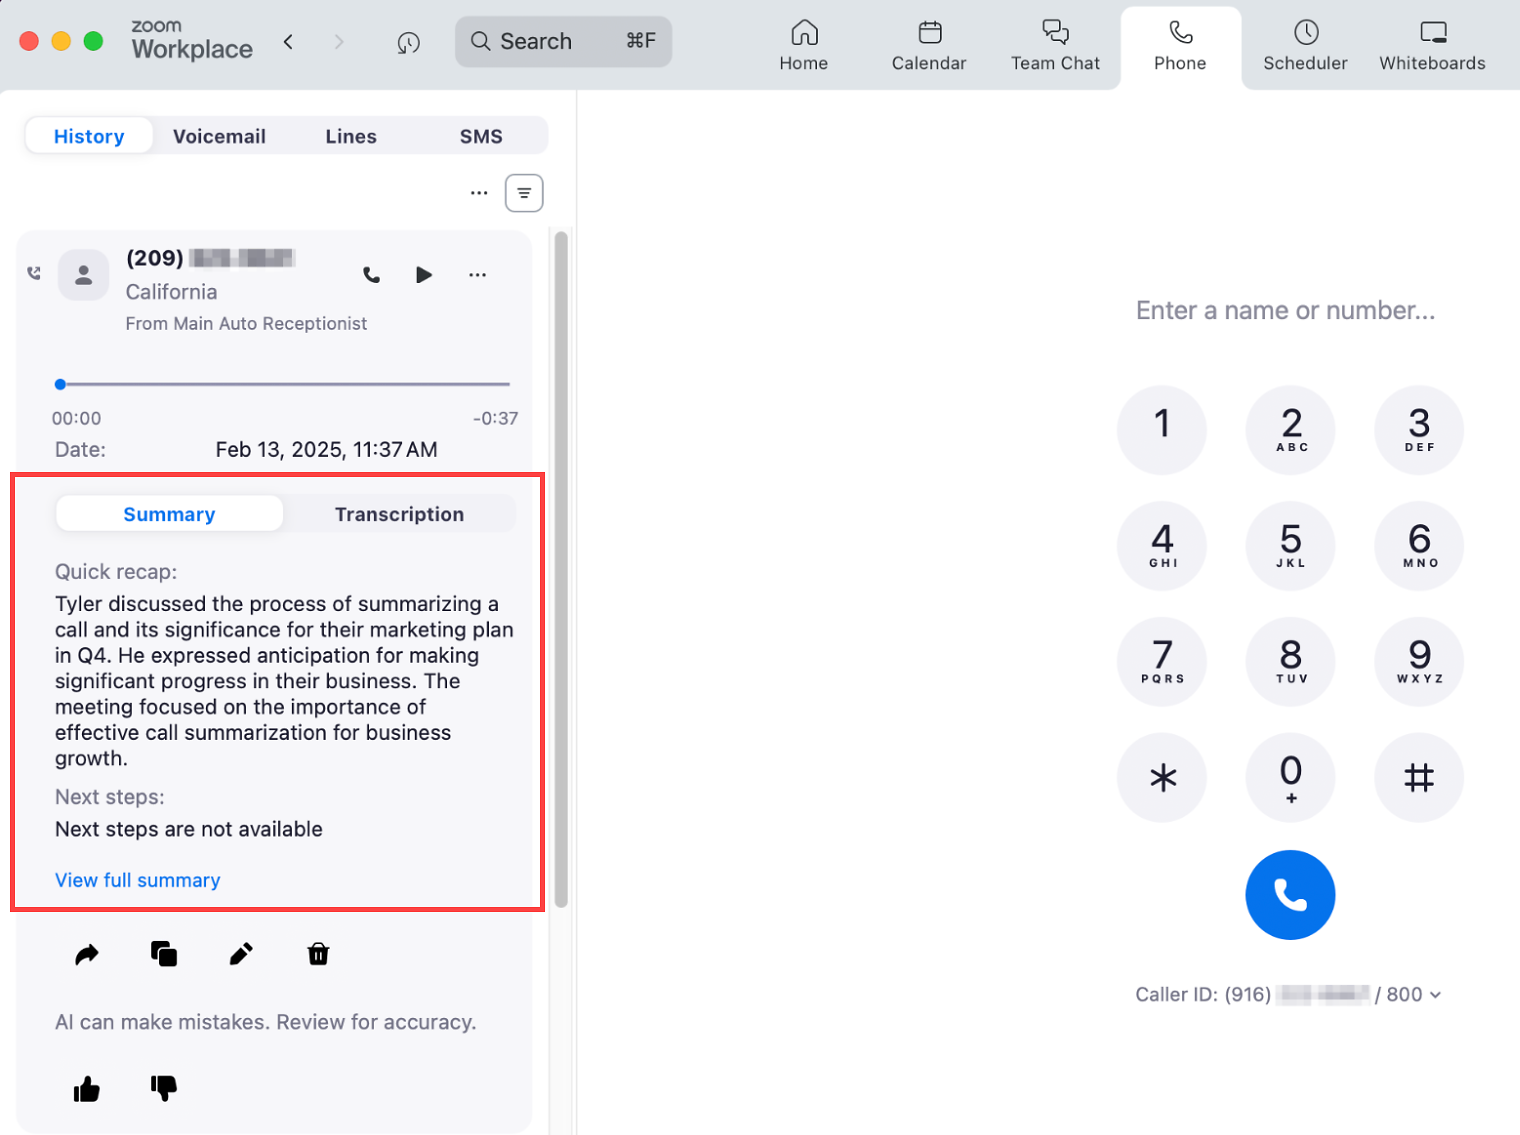
Task: Select the Summary tab
Action: point(169,514)
